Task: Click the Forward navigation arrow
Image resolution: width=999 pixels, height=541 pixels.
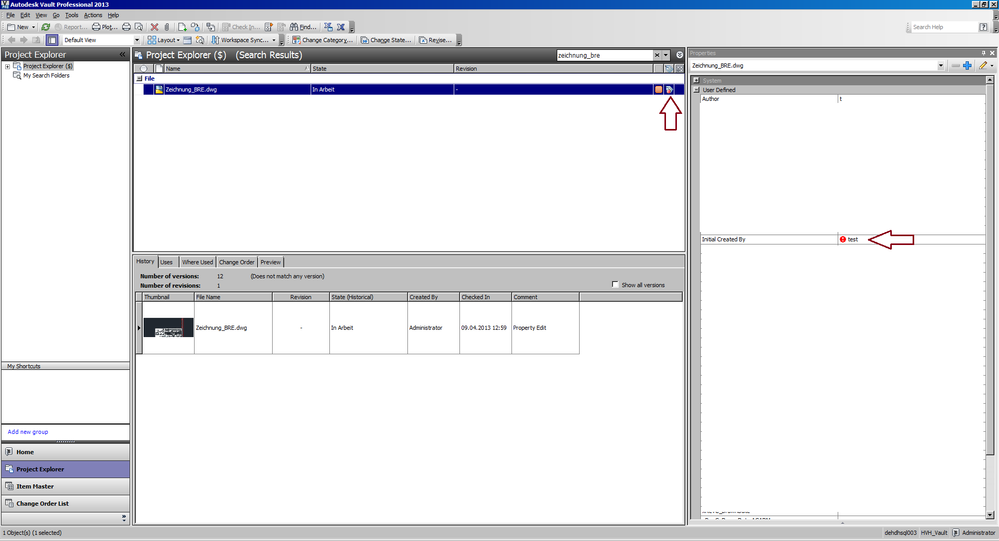Action: 24,40
